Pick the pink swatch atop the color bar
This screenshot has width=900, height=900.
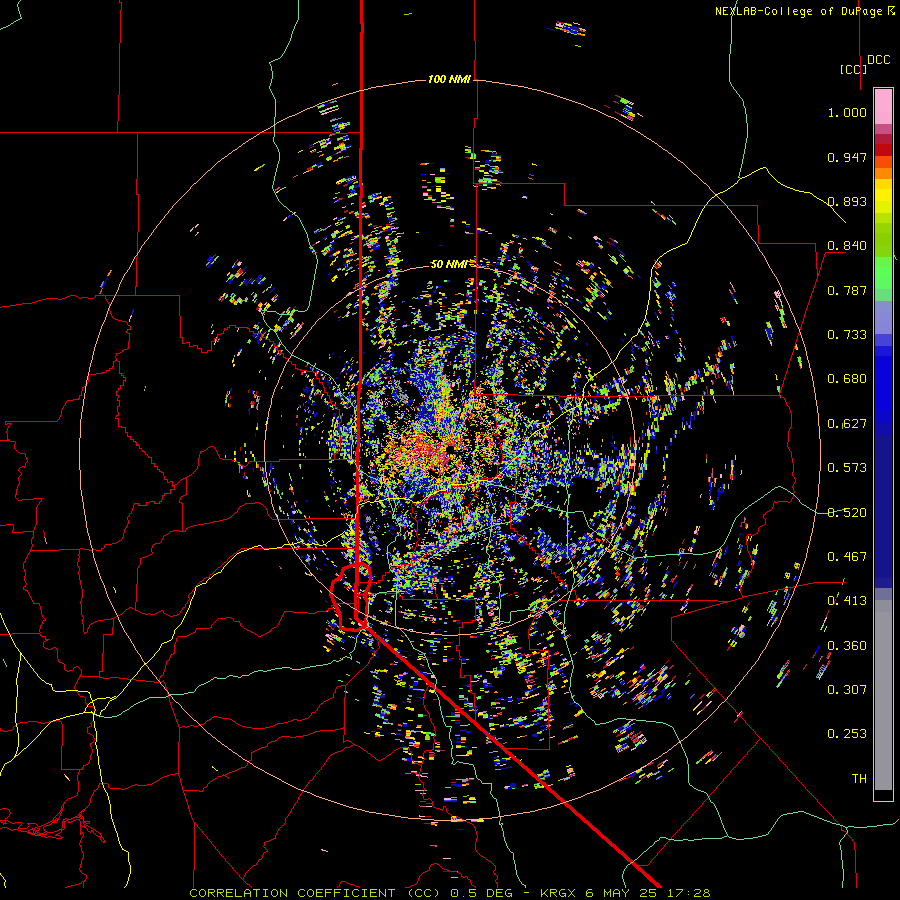883,106
